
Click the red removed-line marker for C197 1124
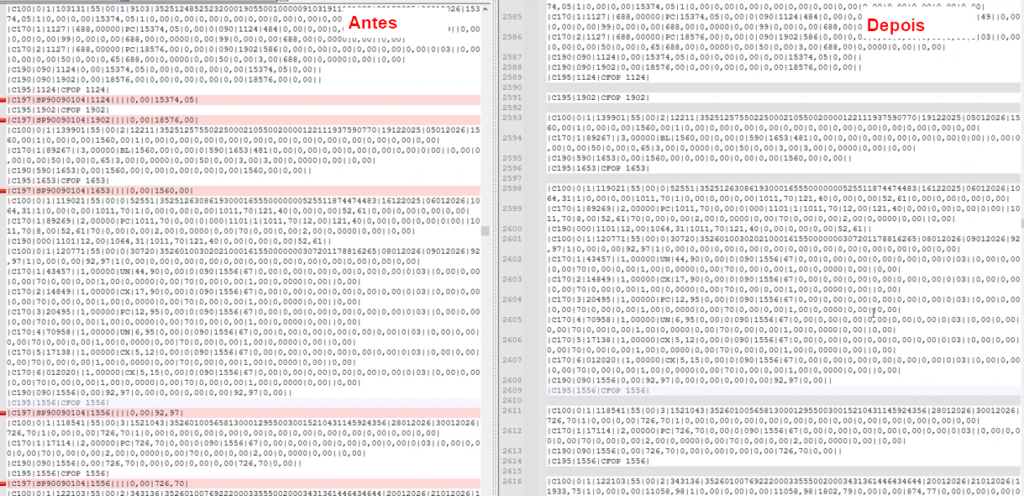pos(4,101)
